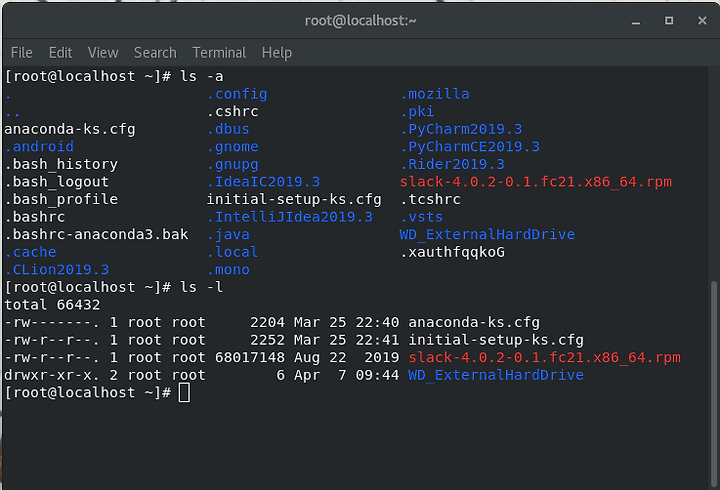Maximize the terminal window
Image resolution: width=720 pixels, height=490 pixels.
pyautogui.click(x=669, y=21)
